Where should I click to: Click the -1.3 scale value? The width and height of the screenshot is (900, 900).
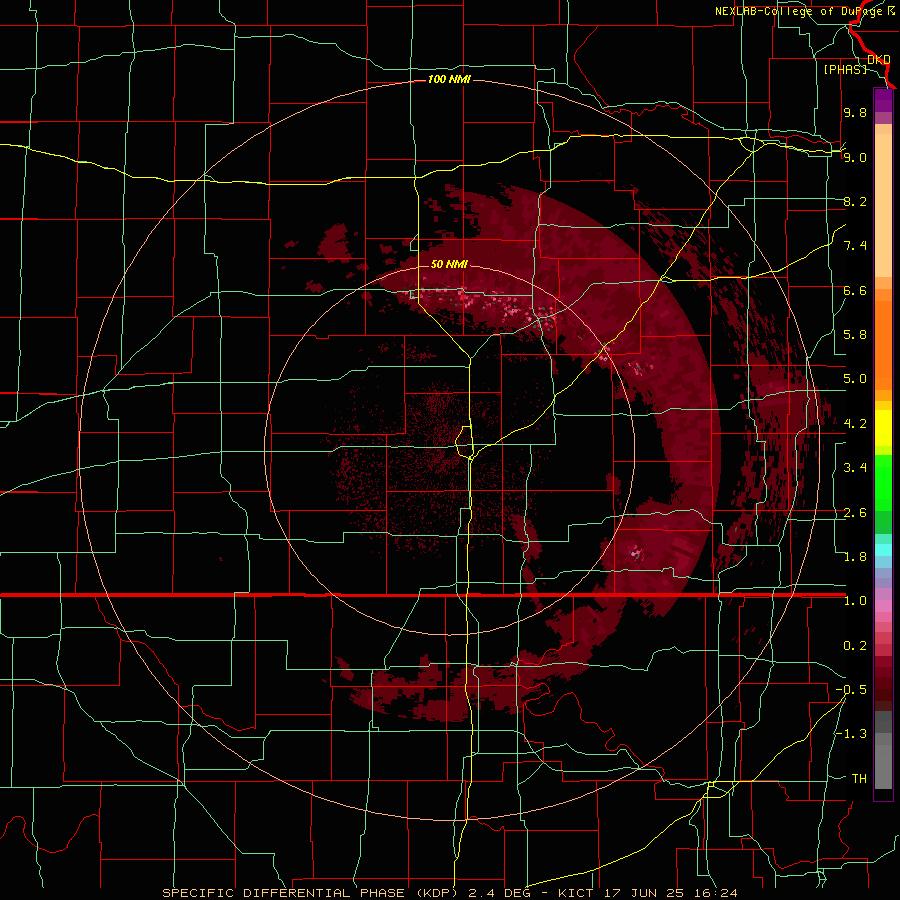coord(851,734)
